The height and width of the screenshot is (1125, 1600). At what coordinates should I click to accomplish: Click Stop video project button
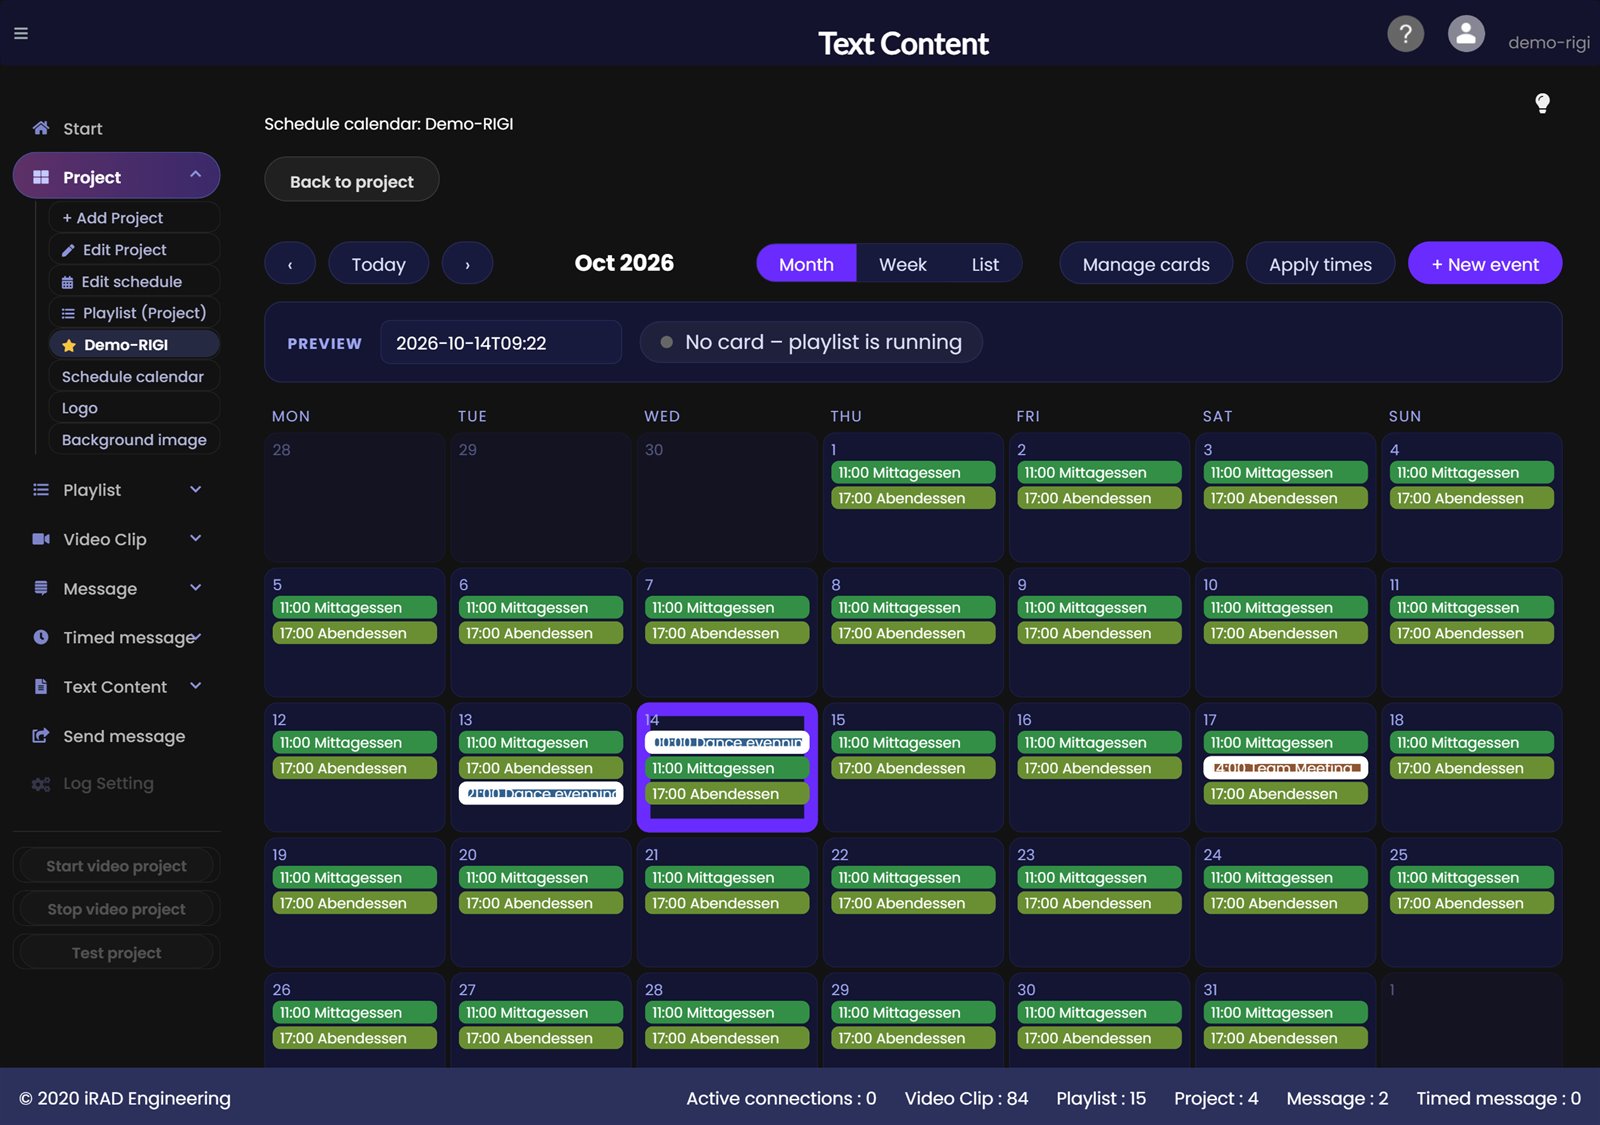pyautogui.click(x=116, y=909)
